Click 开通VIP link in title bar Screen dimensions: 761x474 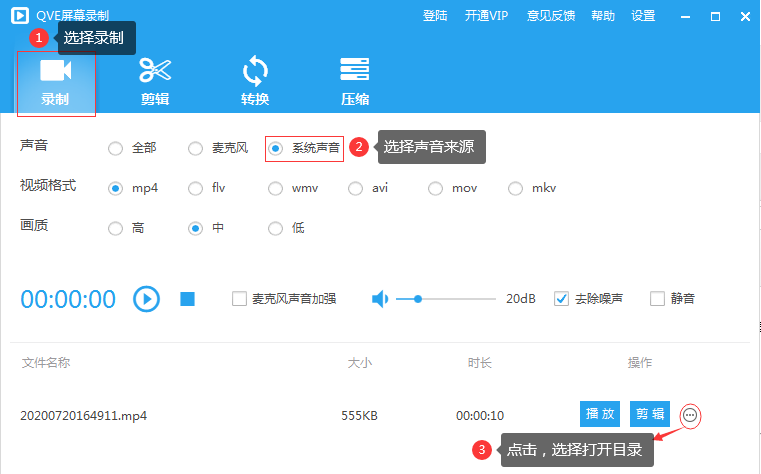pos(487,16)
